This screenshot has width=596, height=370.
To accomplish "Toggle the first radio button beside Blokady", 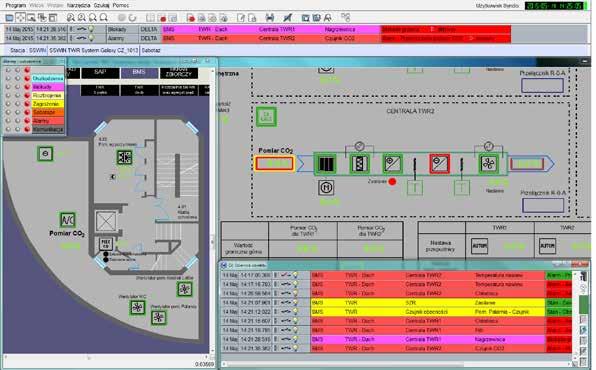I will [8, 87].
